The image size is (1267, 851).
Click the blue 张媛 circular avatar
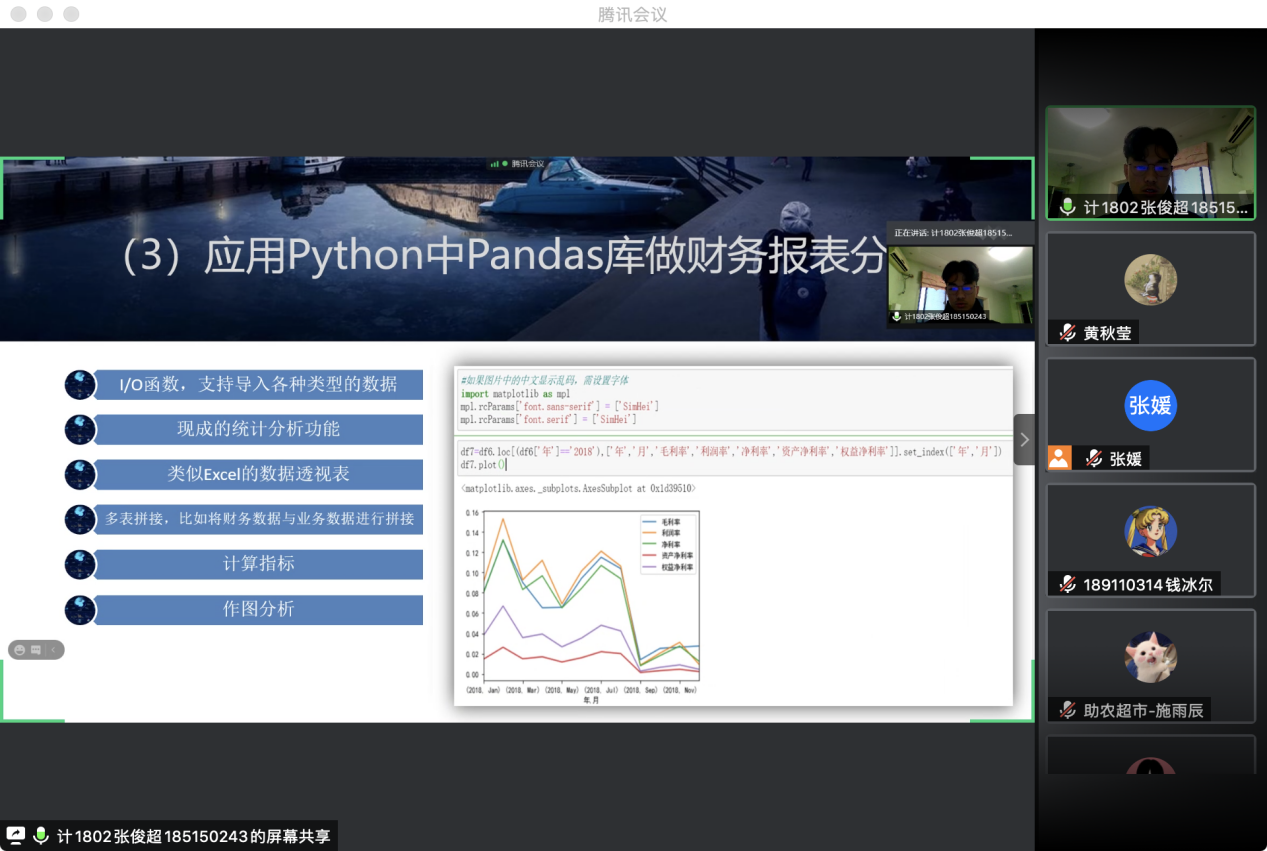pos(1150,405)
